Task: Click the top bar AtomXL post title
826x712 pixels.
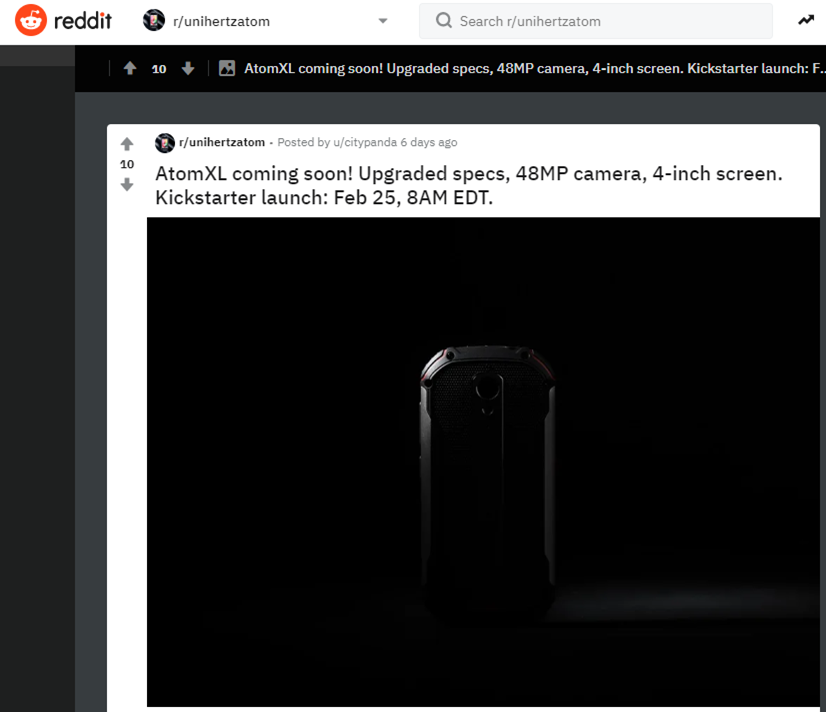Action: point(534,68)
